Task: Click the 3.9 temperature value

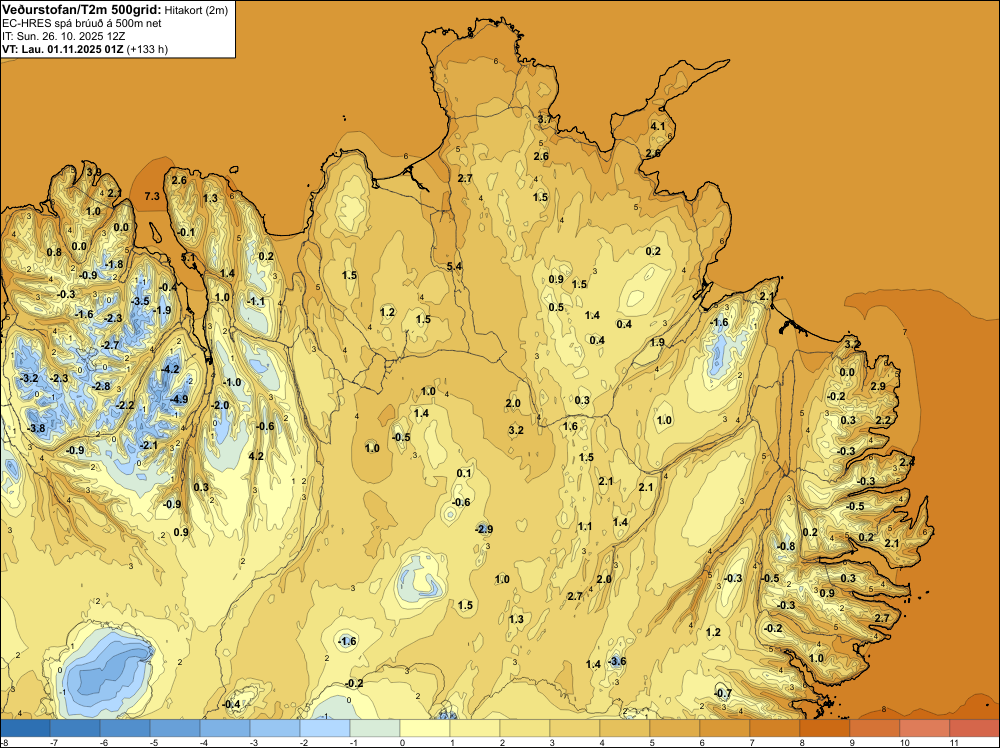Action: pyautogui.click(x=94, y=172)
